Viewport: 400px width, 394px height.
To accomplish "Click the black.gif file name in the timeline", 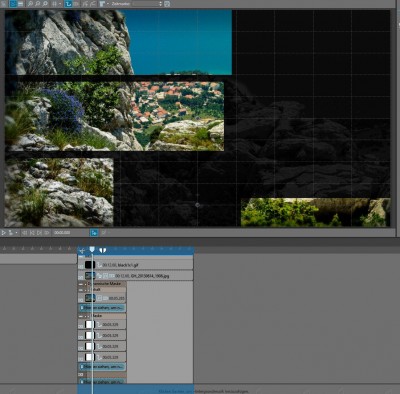I will pos(128,265).
